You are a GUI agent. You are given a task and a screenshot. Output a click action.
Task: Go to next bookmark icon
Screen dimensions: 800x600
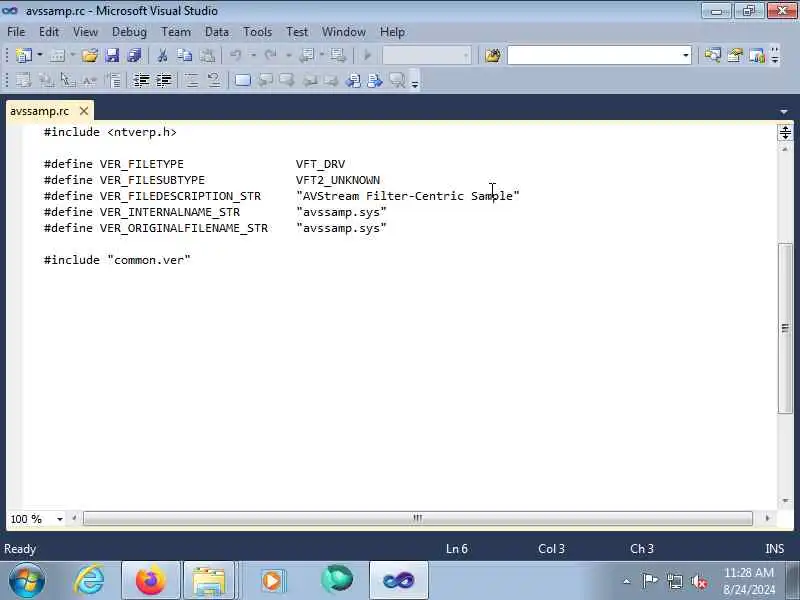click(287, 80)
